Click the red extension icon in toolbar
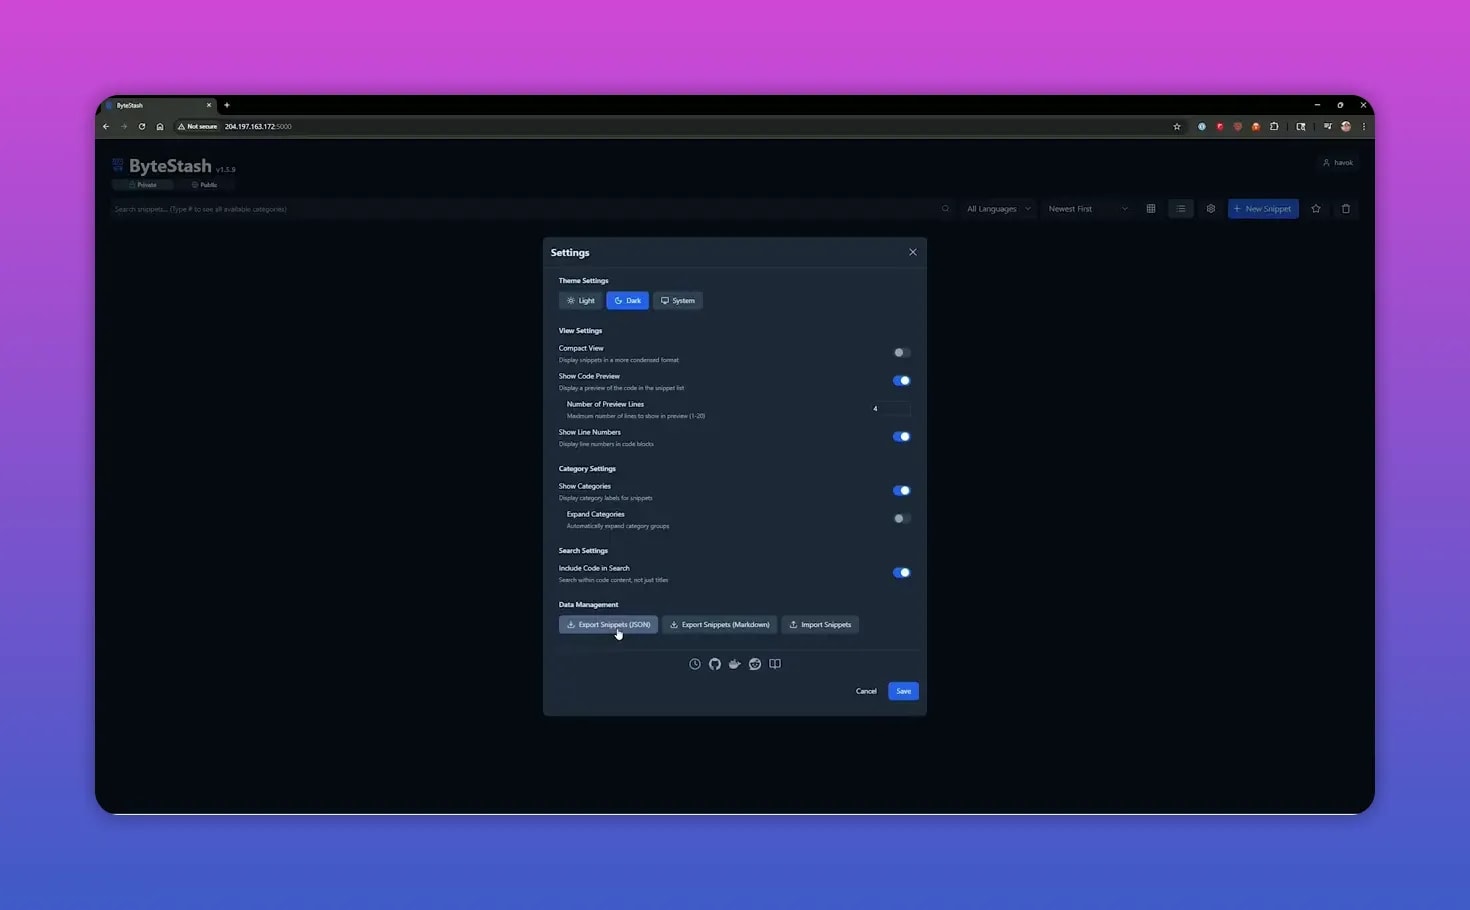The height and width of the screenshot is (910, 1470). pyautogui.click(x=1220, y=127)
